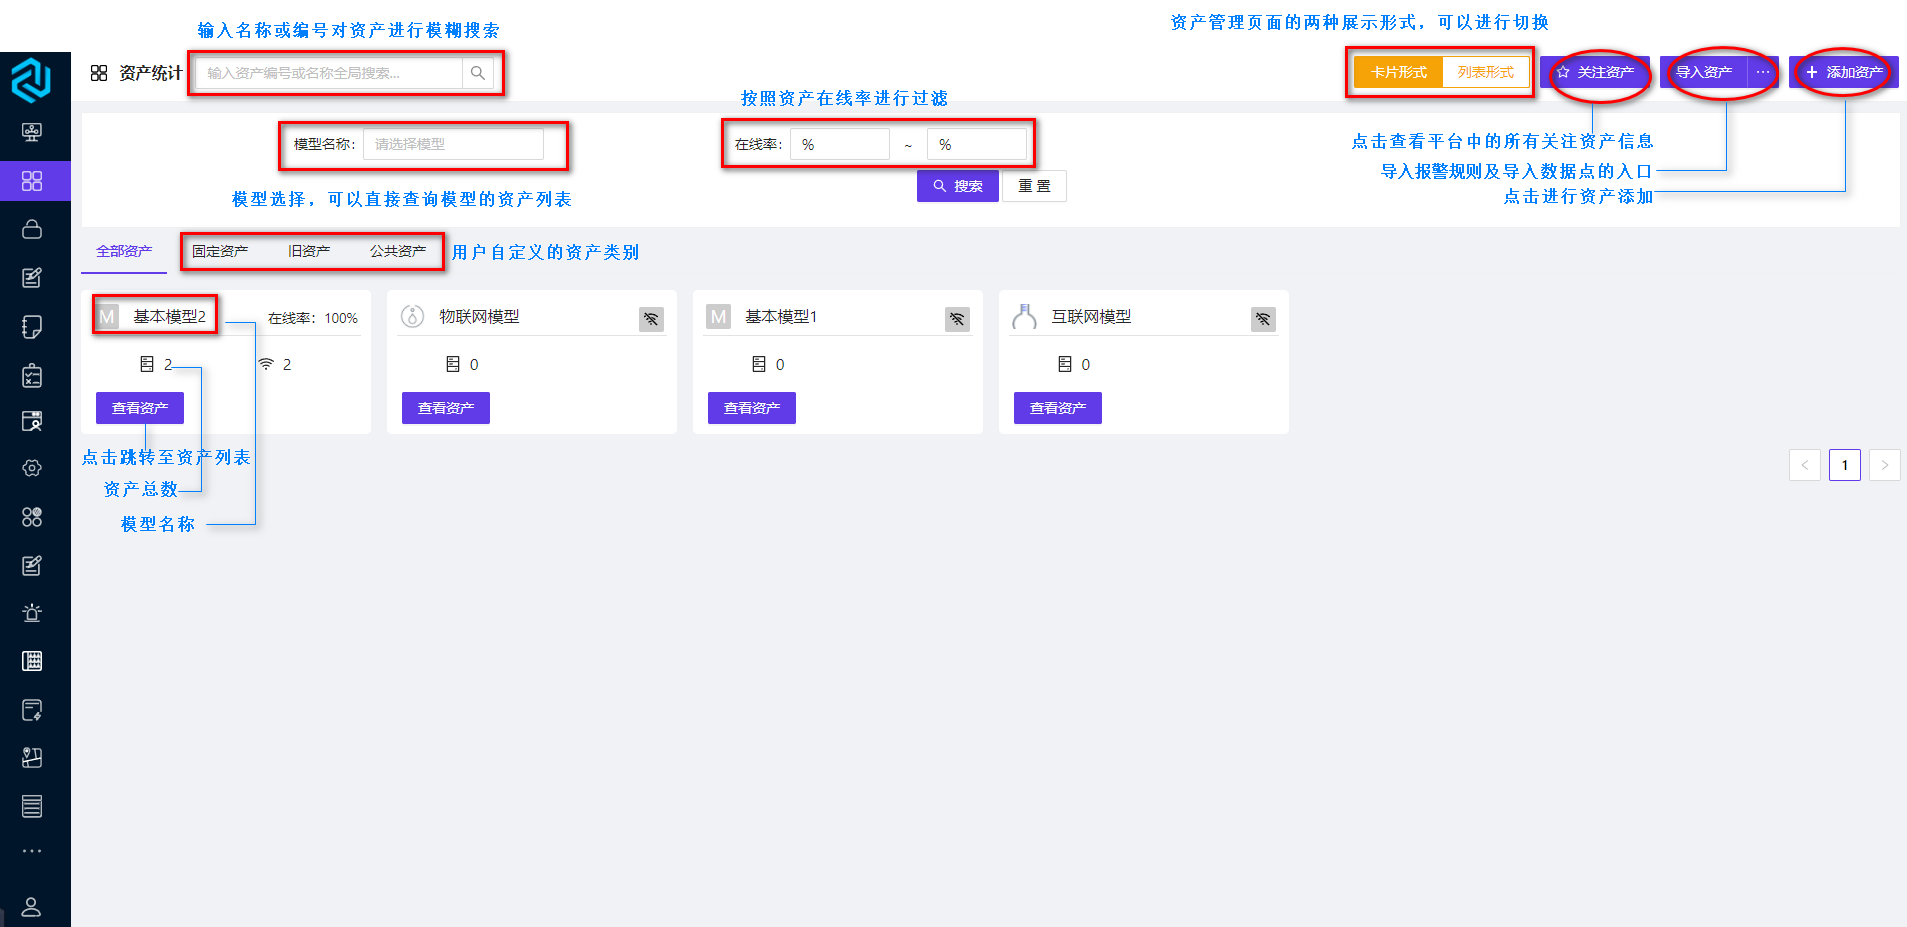The height and width of the screenshot is (927, 1907).
Task: Click the 导入资产 button
Action: click(1704, 72)
